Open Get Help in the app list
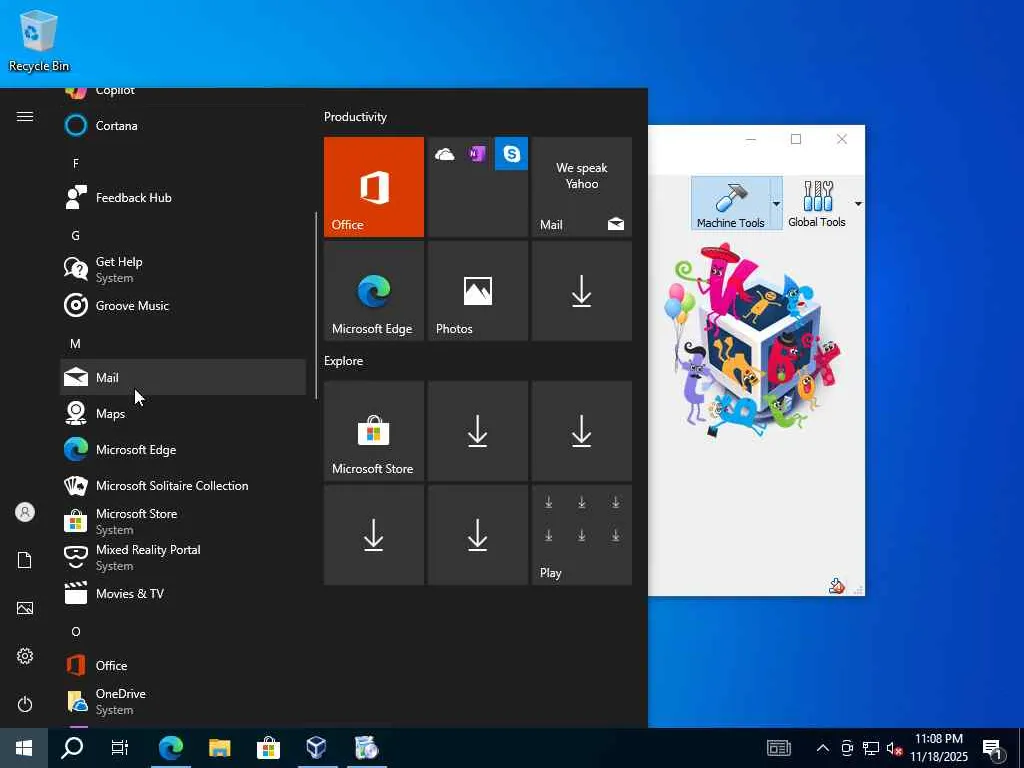Image resolution: width=1024 pixels, height=768 pixels. pos(183,269)
